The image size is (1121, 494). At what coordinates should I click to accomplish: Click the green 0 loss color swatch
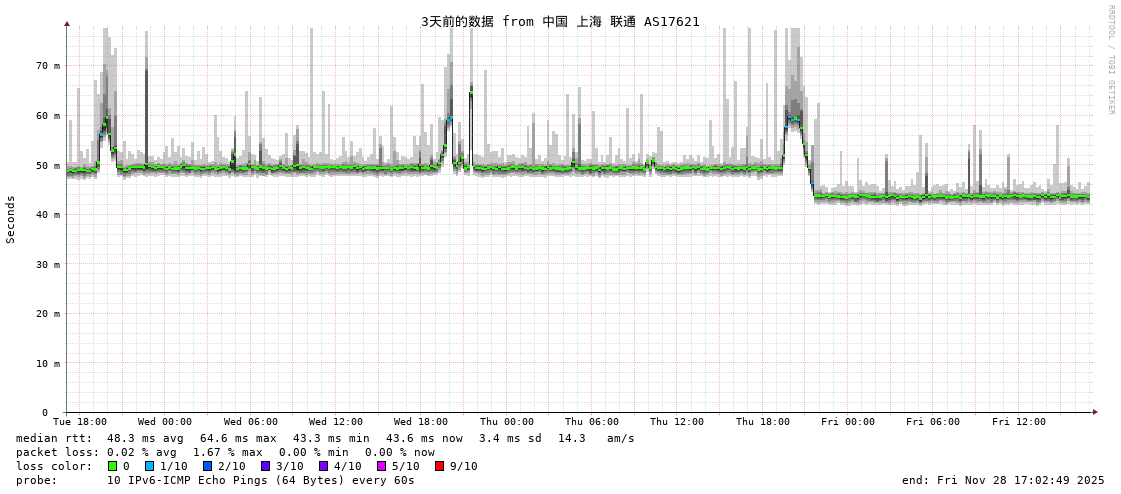(113, 466)
